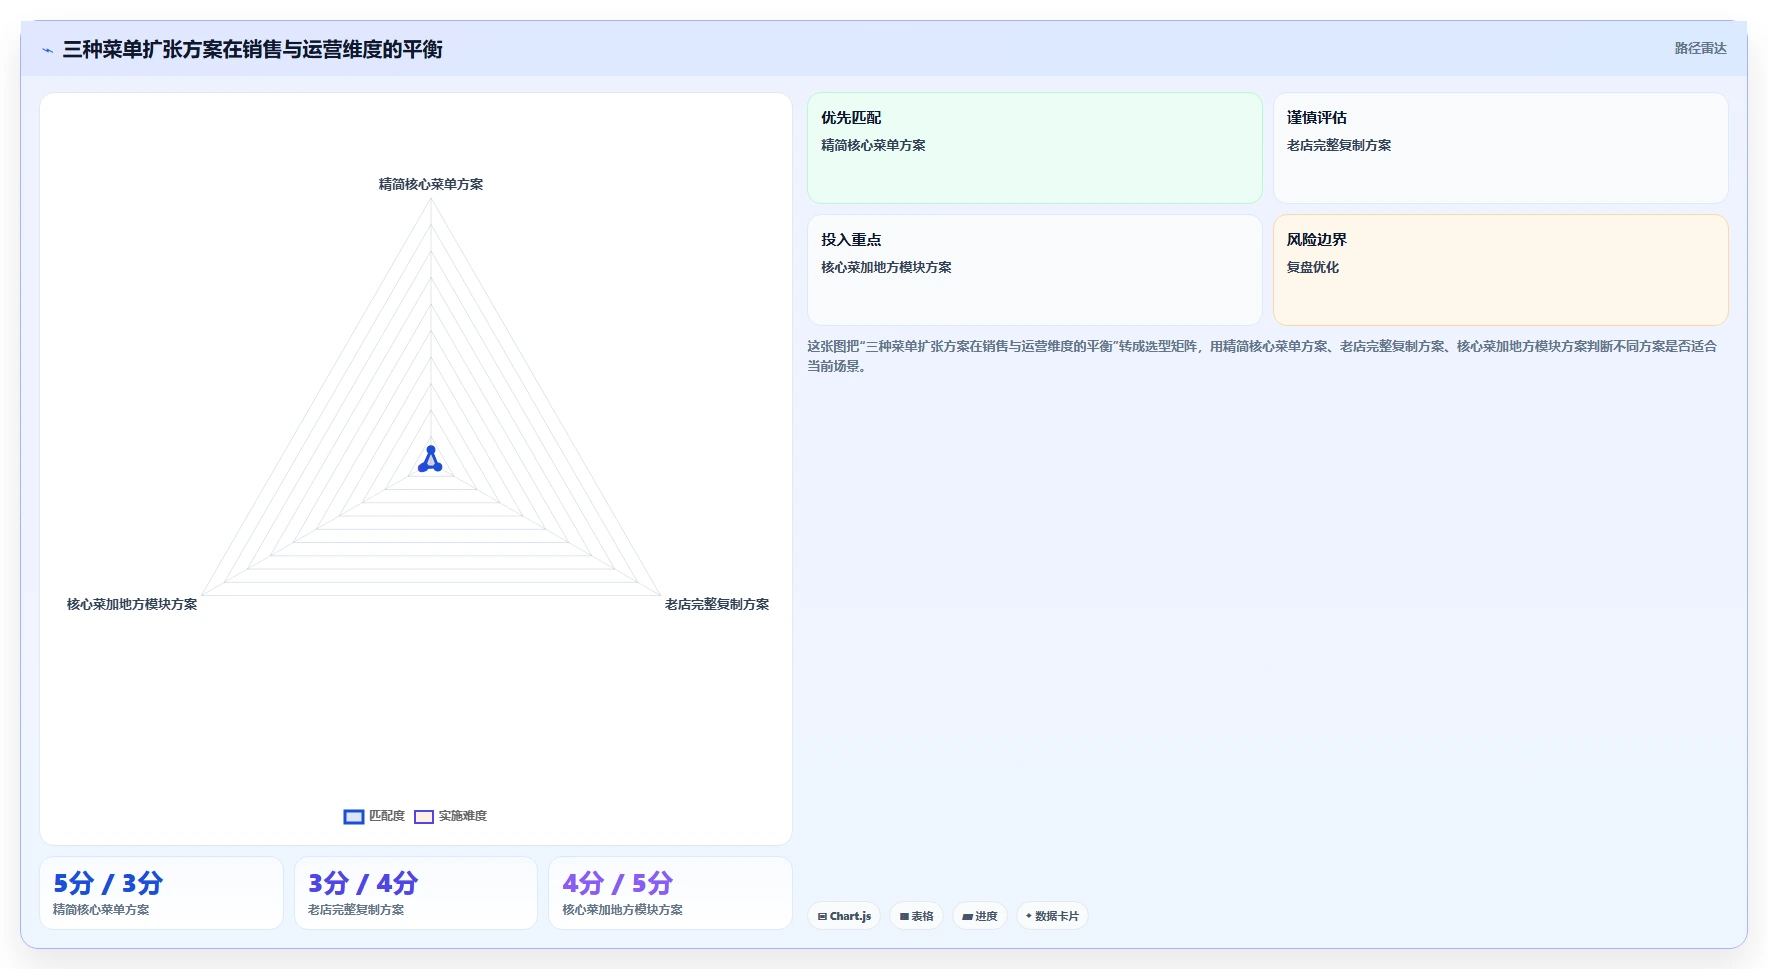The image size is (1768, 969).
Task: Click the 实施难度 legend label
Action: 463,816
